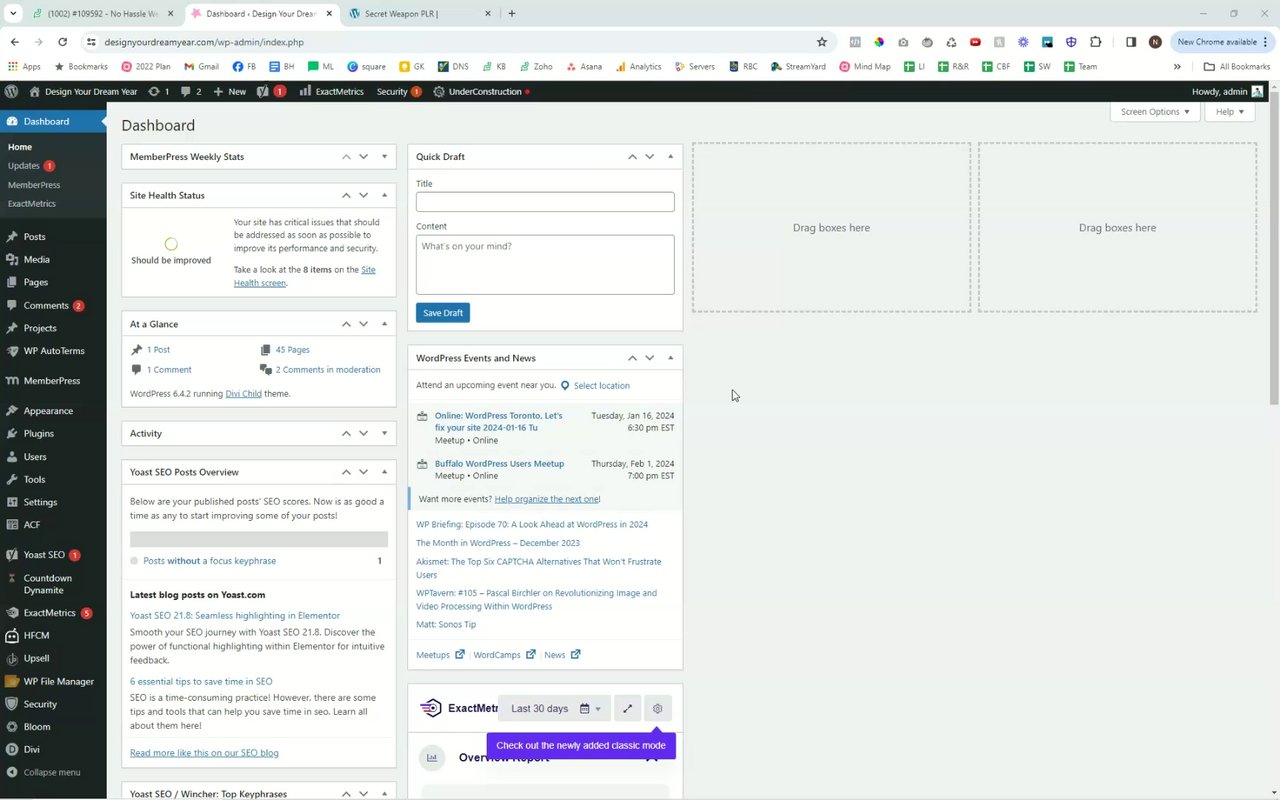Image resolution: width=1280 pixels, height=800 pixels.
Task: Toggle the At a Glance panel
Action: 384,324
